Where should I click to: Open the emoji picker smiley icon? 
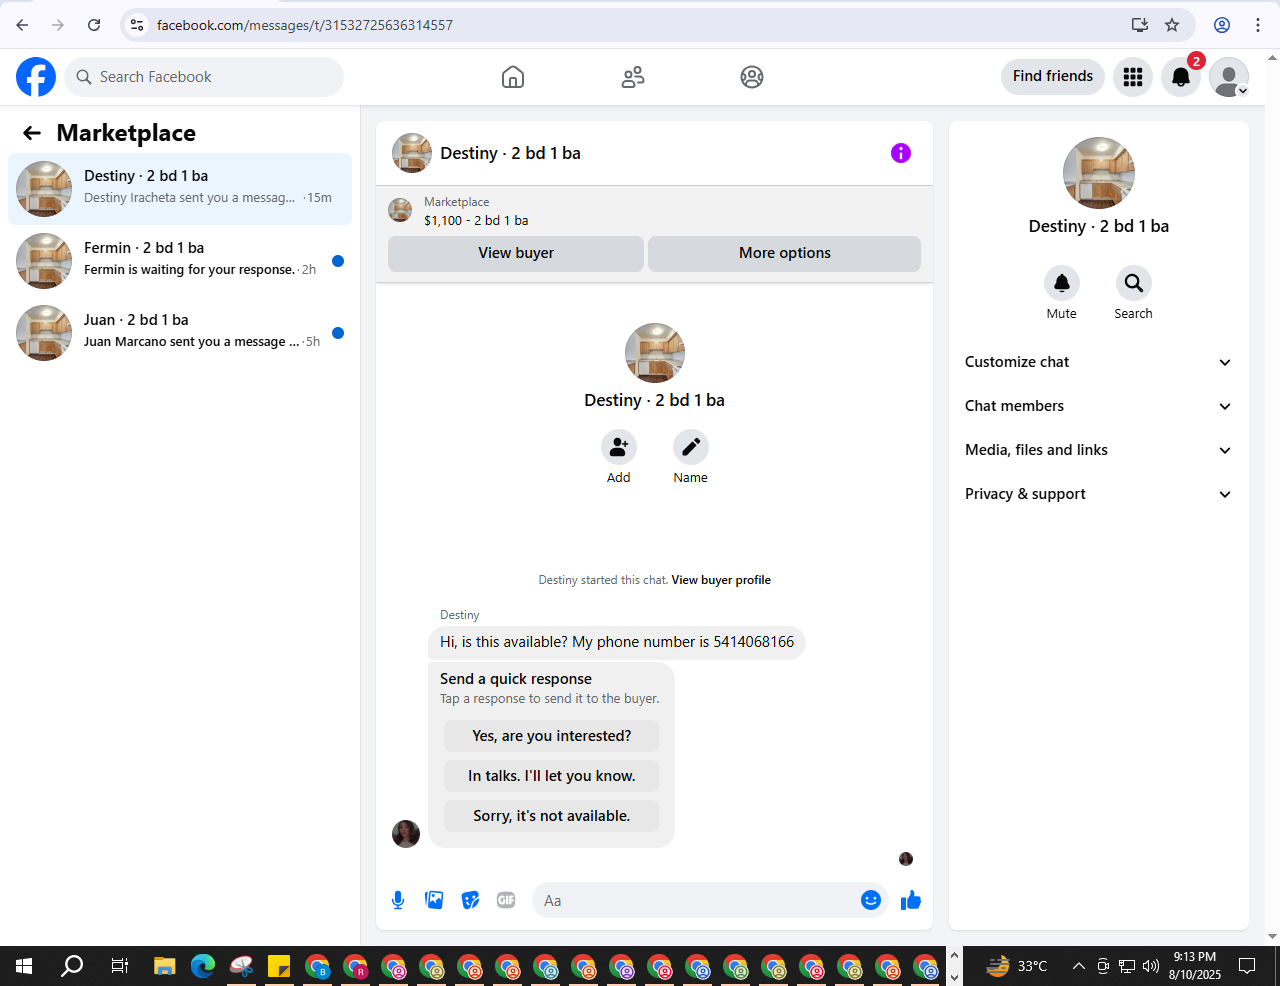pyautogui.click(x=871, y=900)
